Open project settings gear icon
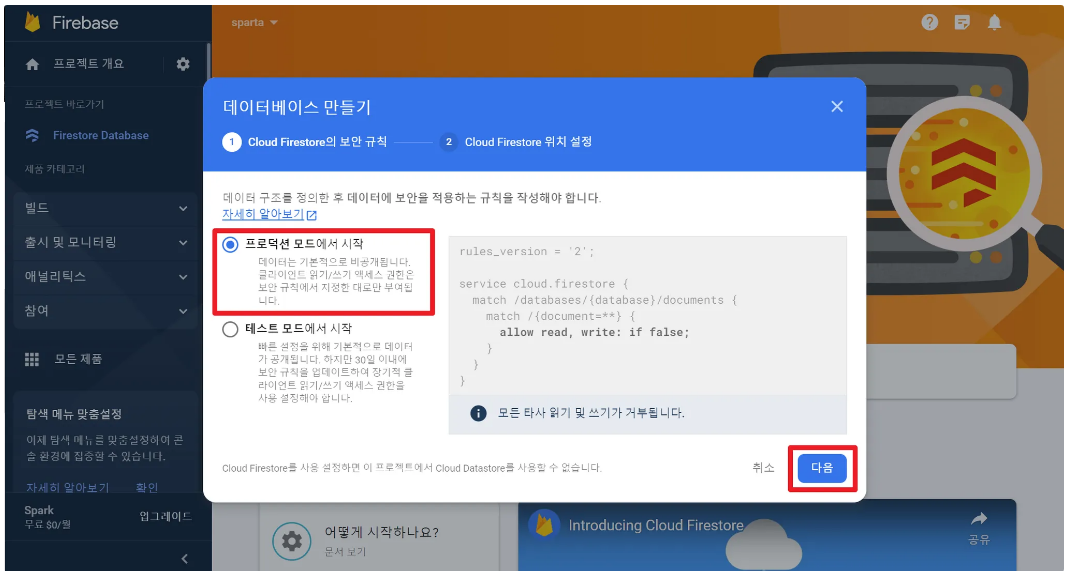1070x571 pixels. point(183,64)
